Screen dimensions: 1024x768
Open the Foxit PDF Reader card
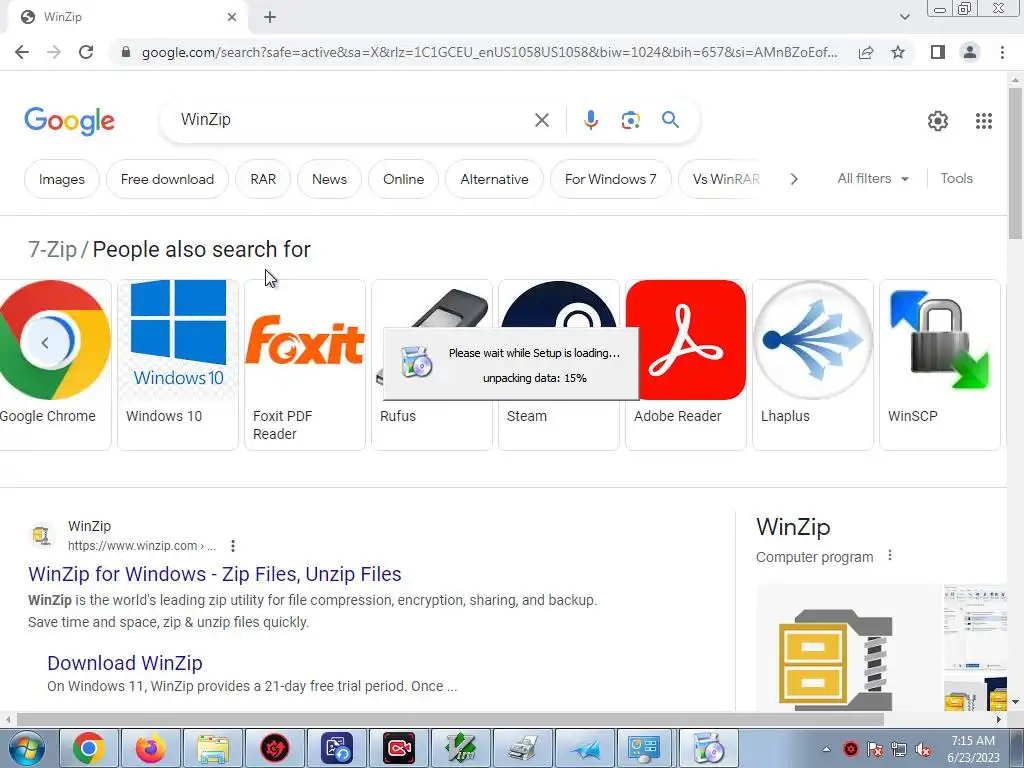[305, 365]
